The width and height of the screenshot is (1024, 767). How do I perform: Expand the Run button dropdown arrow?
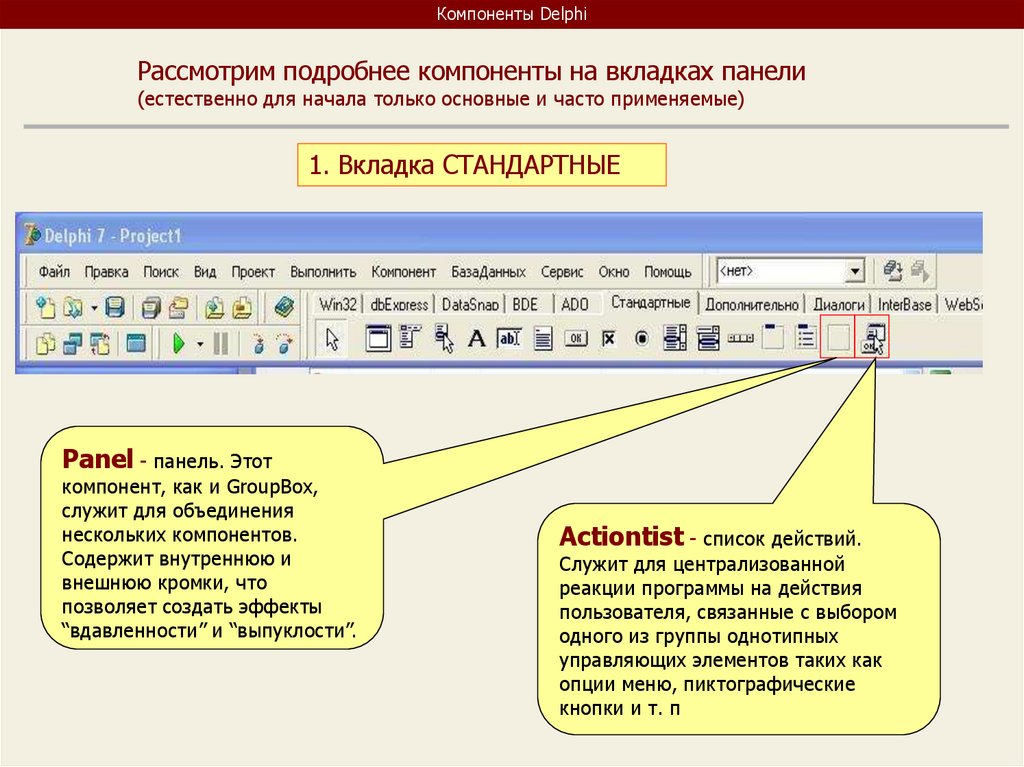pos(200,344)
